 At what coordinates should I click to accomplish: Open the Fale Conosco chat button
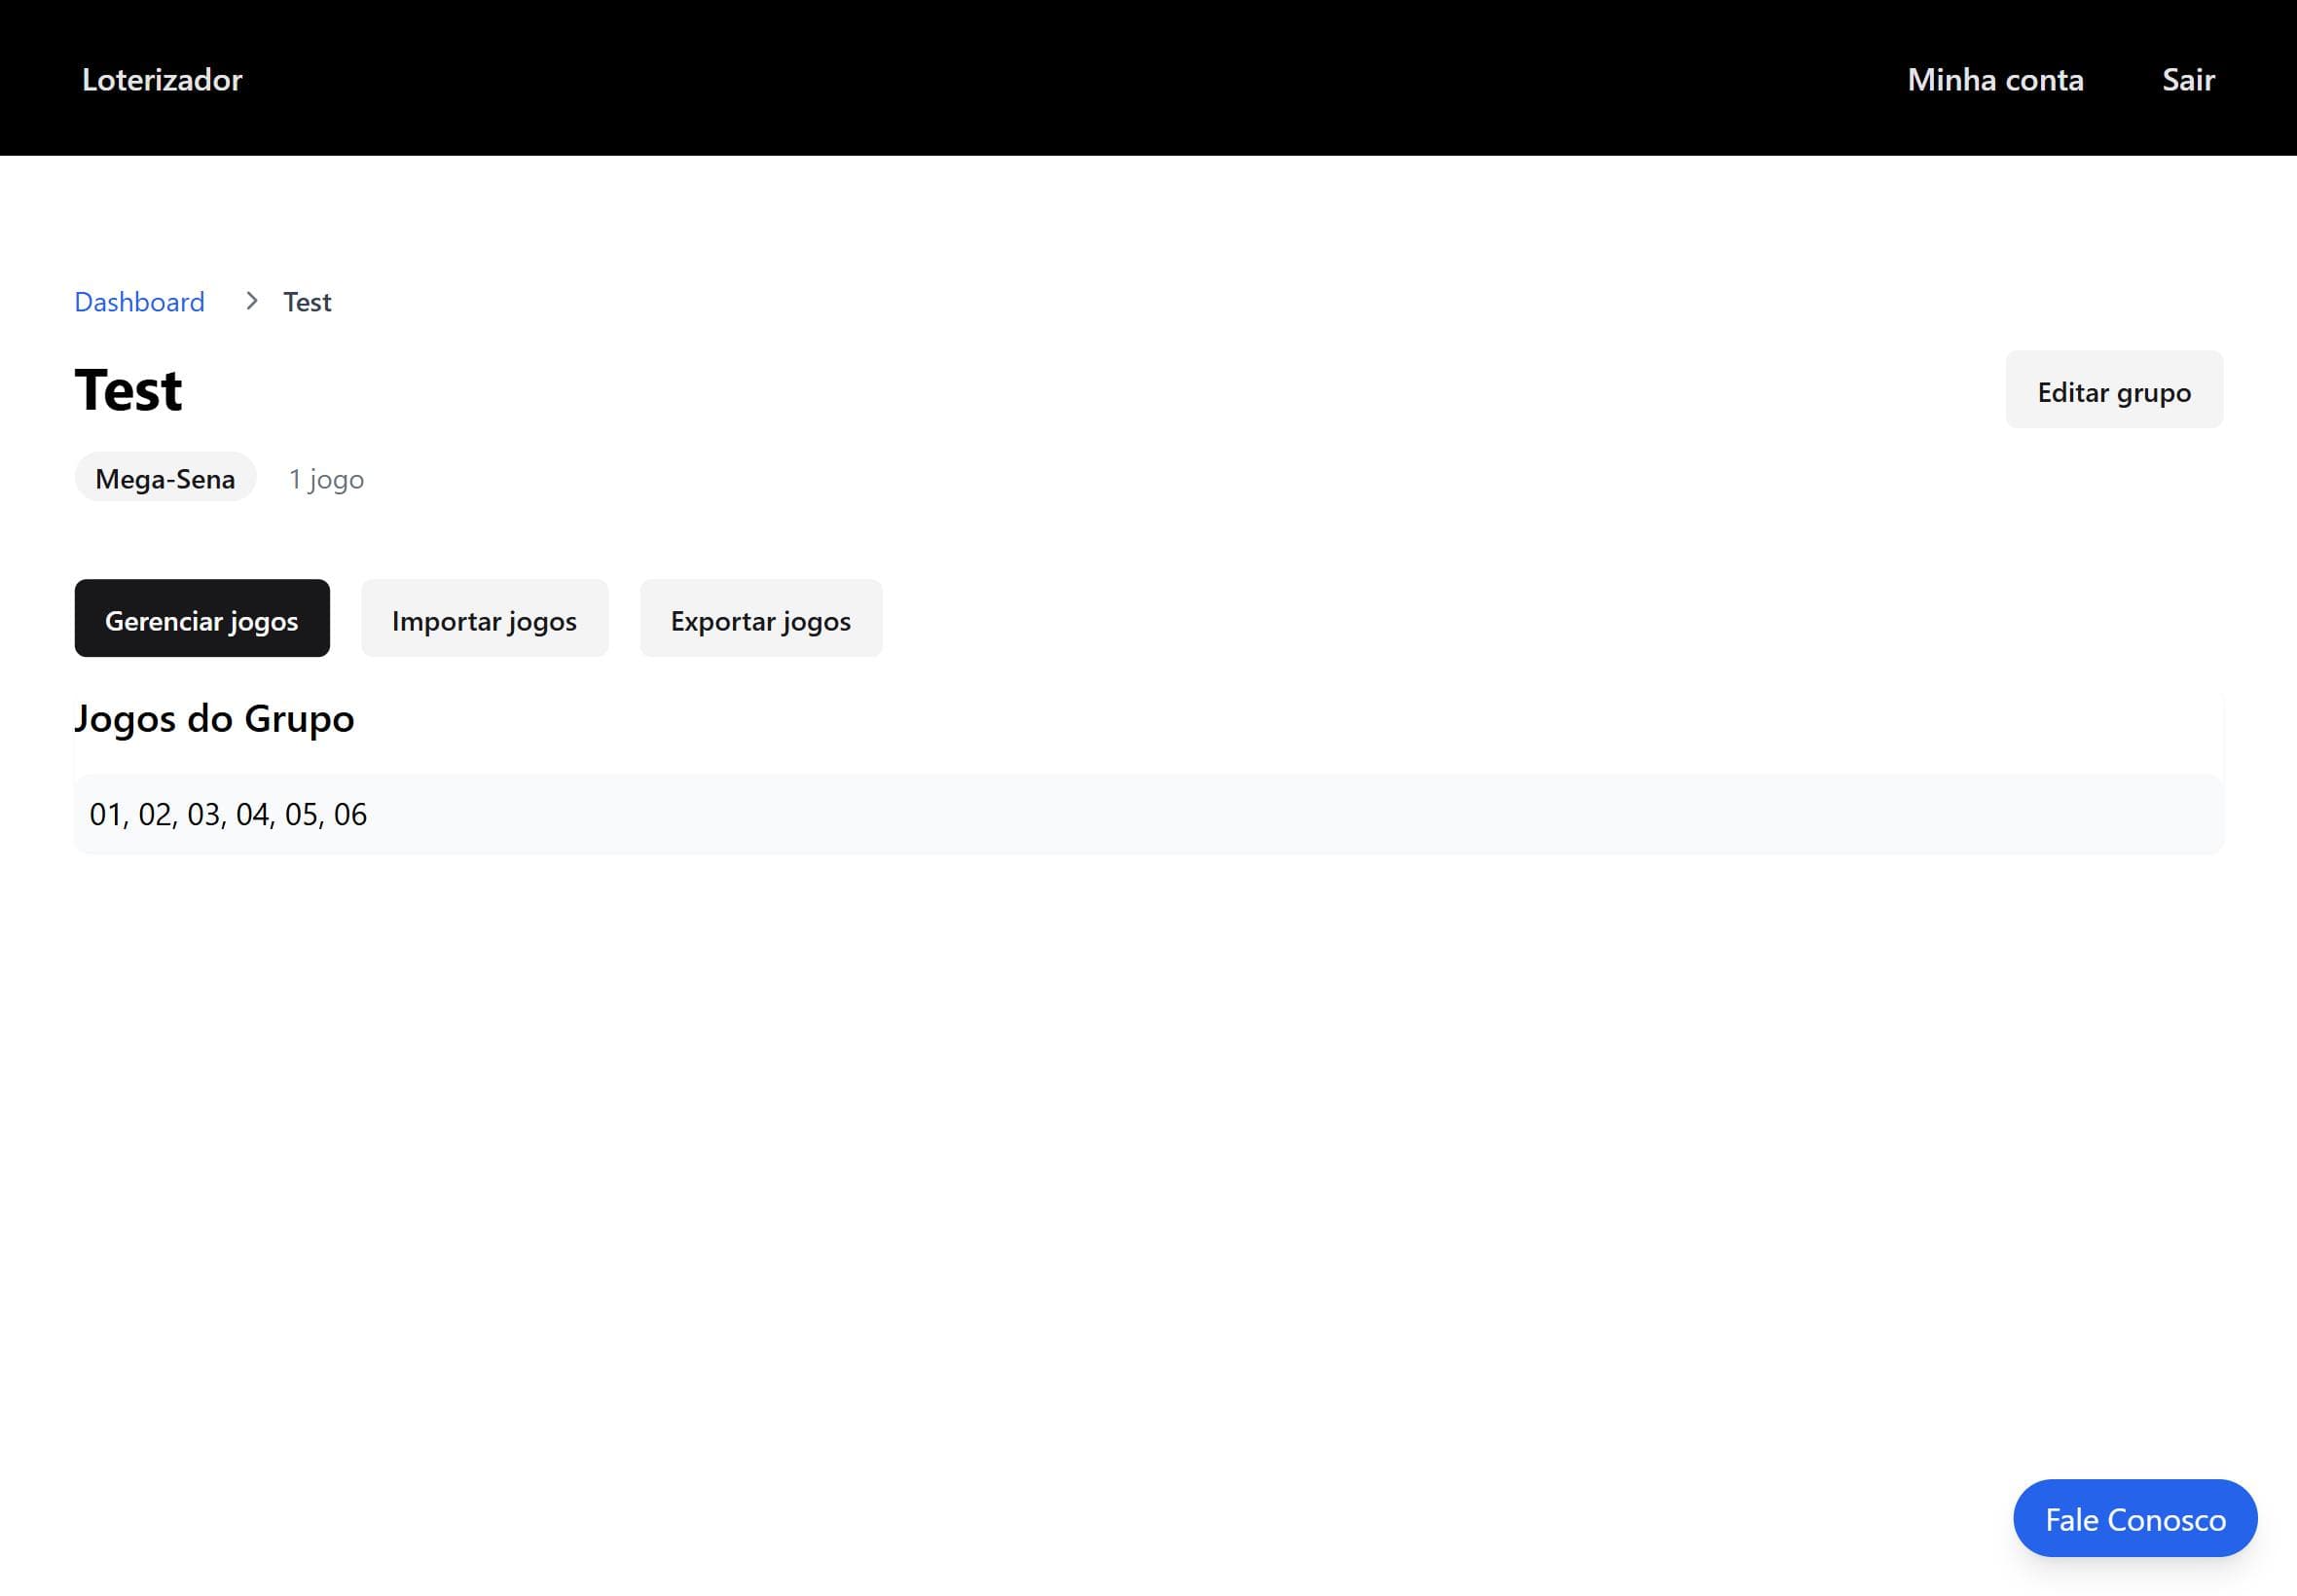[x=2134, y=1518]
